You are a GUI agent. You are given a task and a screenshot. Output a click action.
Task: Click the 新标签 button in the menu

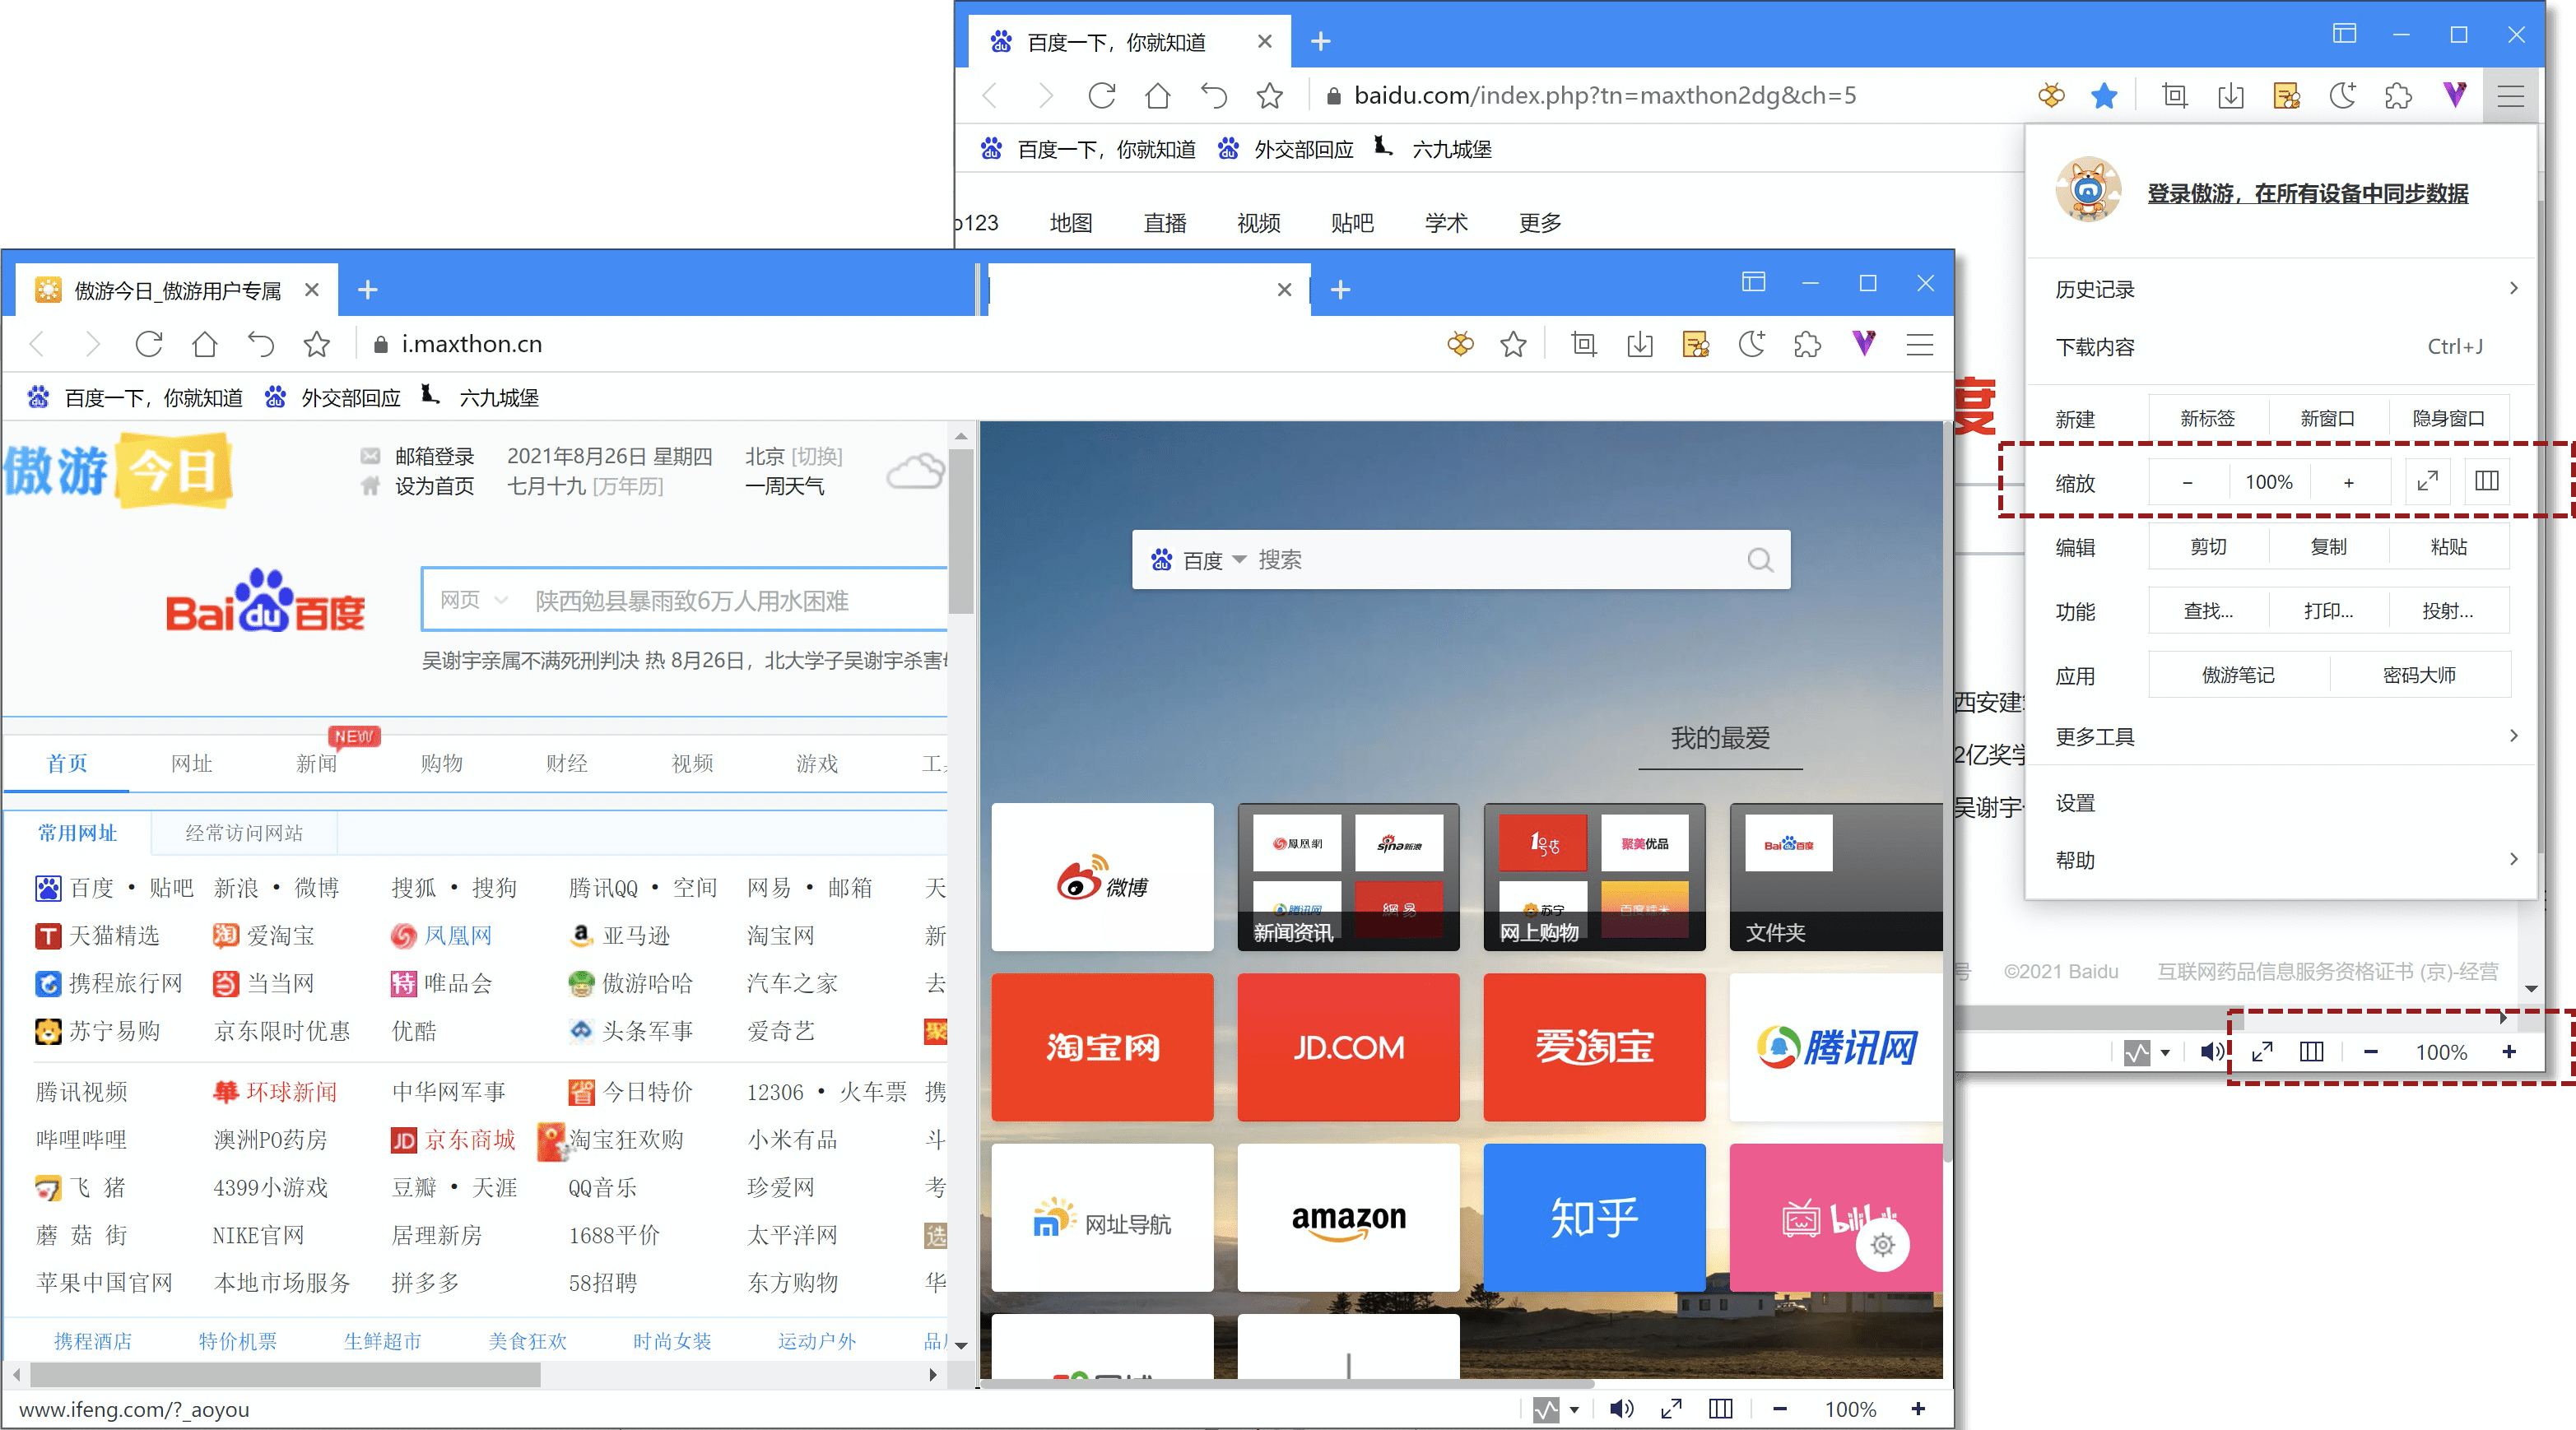pyautogui.click(x=2207, y=418)
